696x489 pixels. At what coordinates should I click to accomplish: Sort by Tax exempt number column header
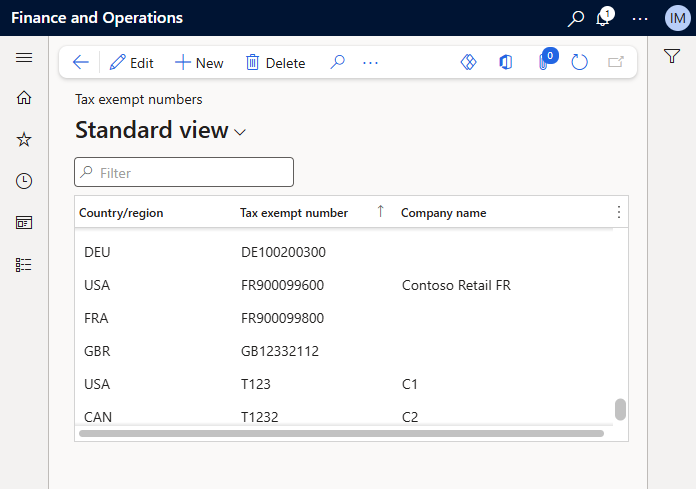pyautogui.click(x=294, y=212)
